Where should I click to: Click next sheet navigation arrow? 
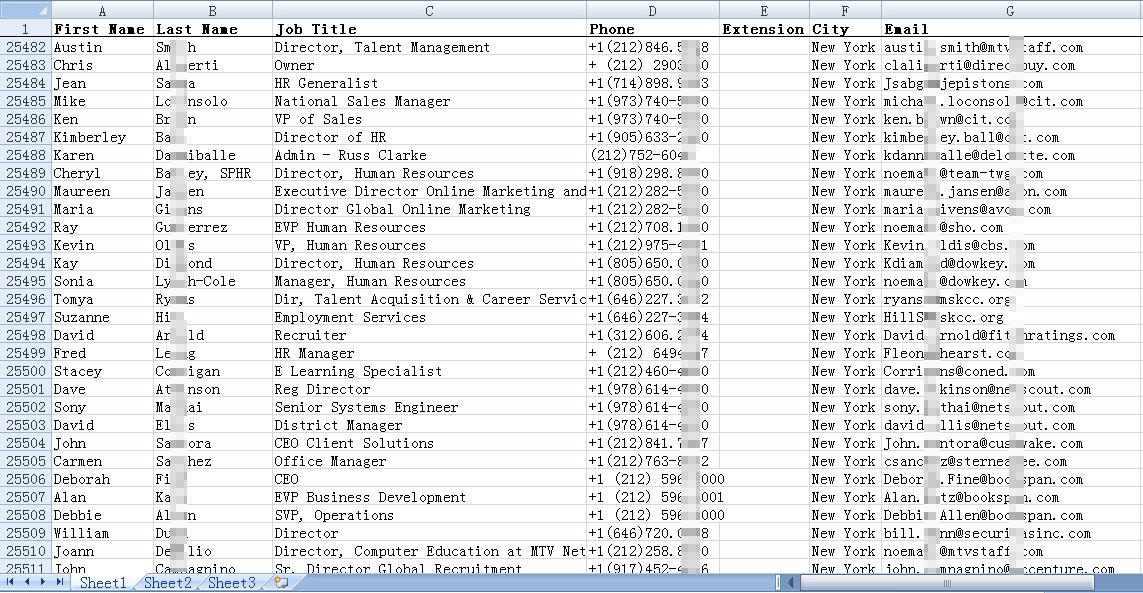coord(43,582)
